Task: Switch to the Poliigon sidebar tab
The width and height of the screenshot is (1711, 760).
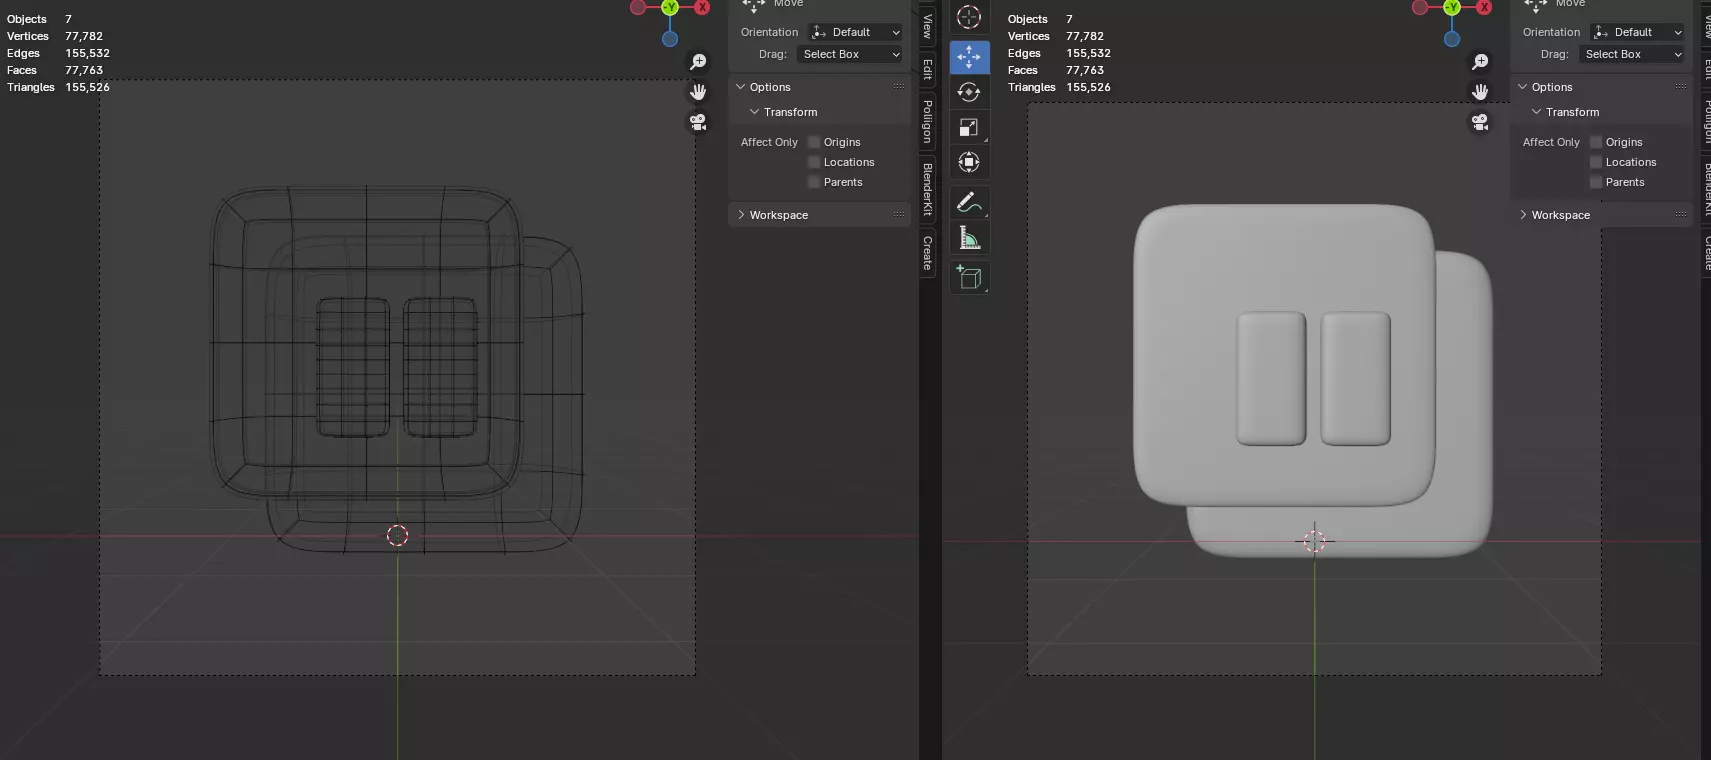Action: click(927, 121)
